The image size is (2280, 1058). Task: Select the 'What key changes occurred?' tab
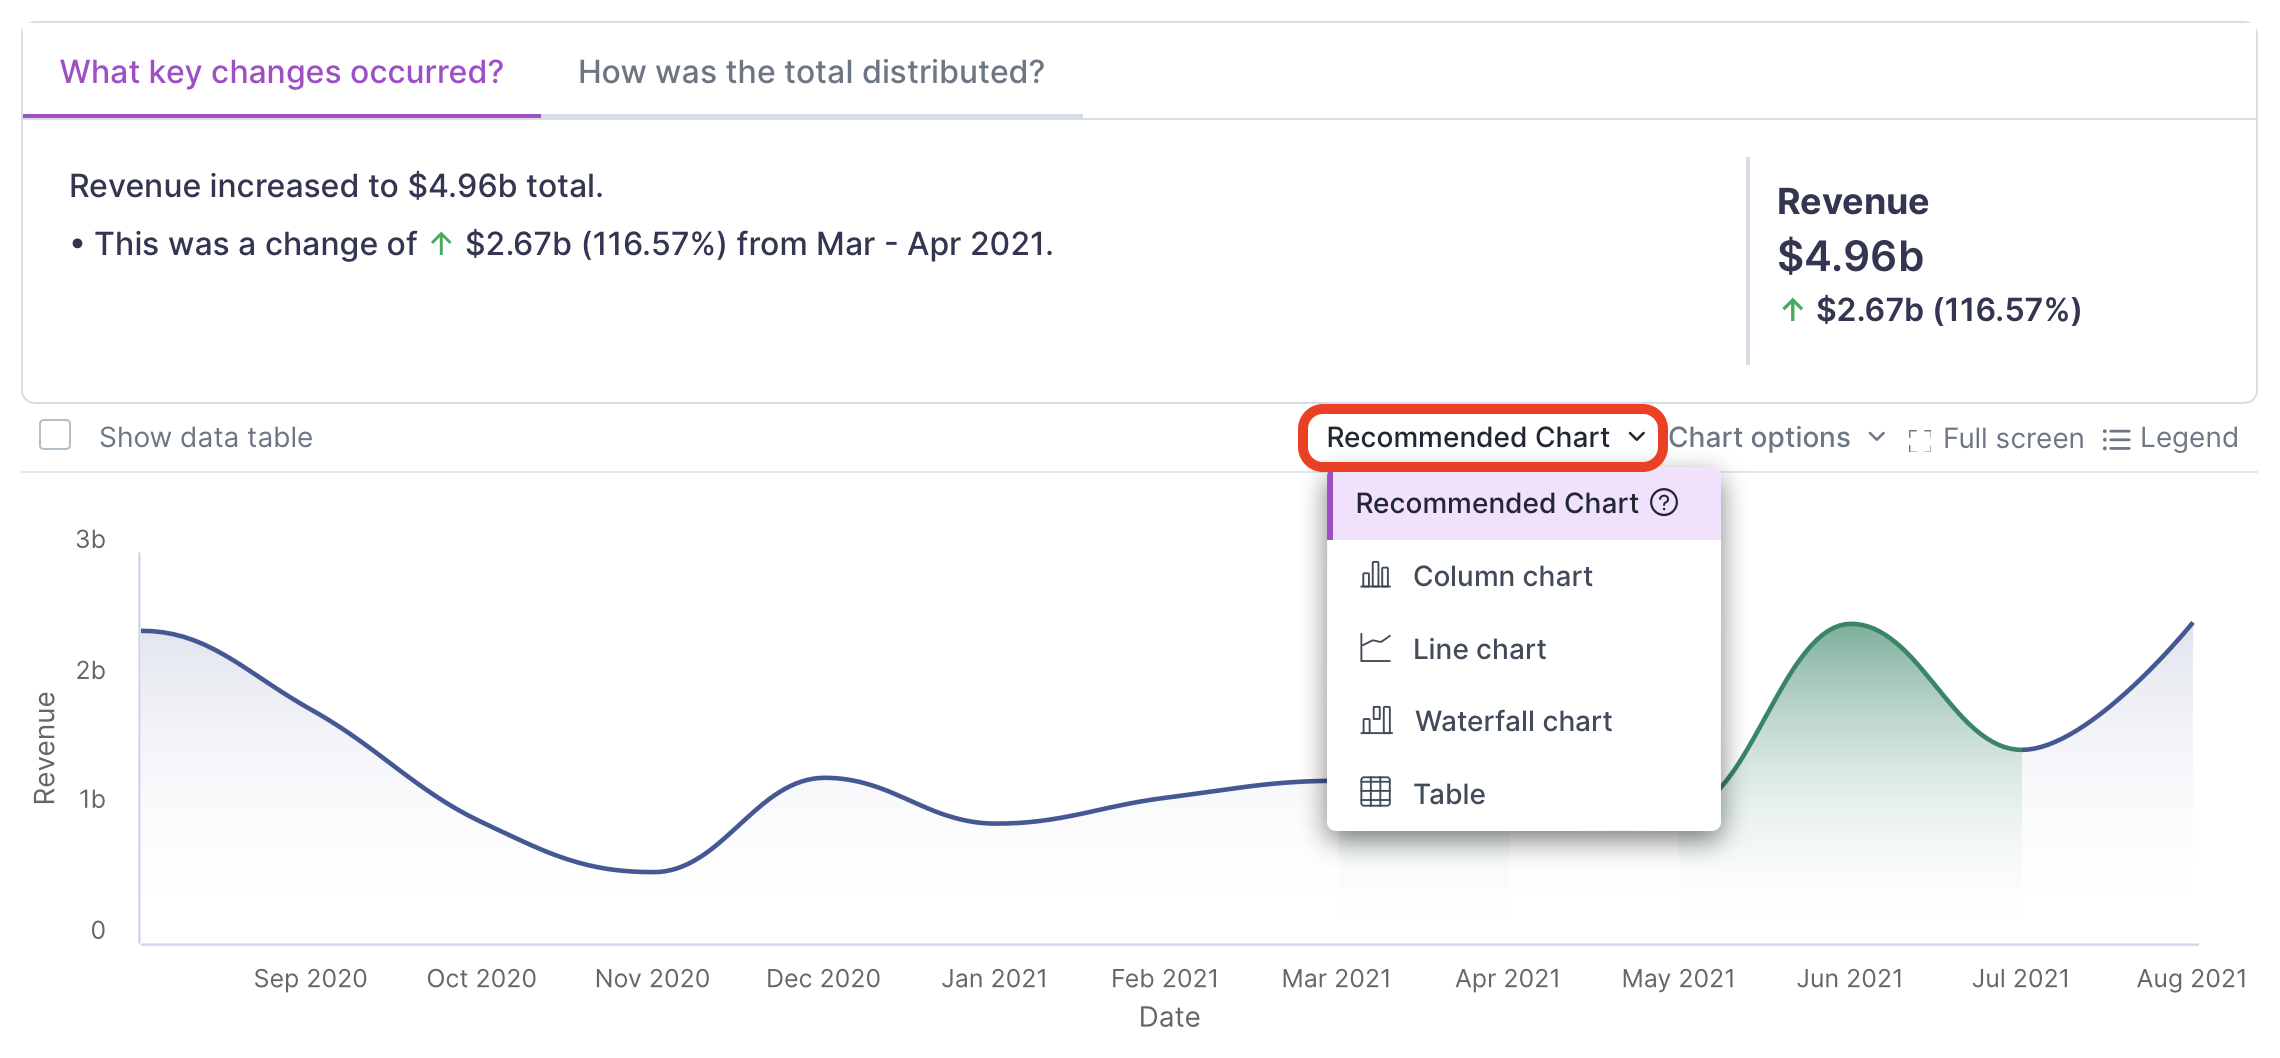pos(283,71)
